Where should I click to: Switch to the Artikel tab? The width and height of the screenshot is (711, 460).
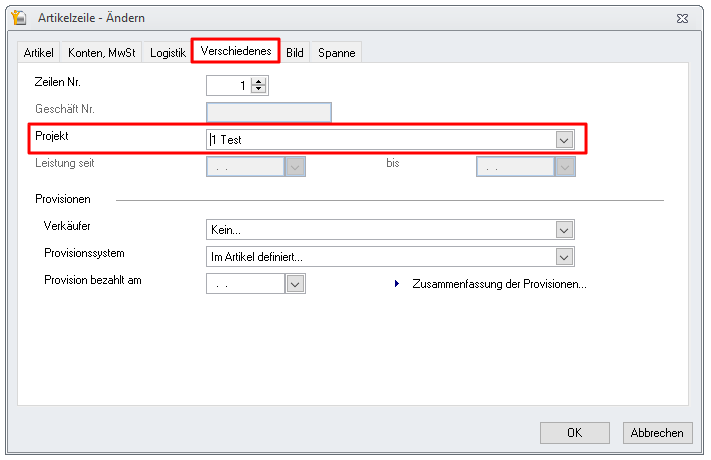38,53
